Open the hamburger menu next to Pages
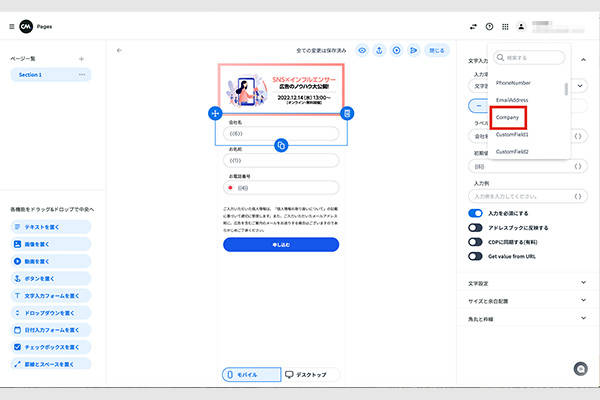This screenshot has height=400, width=600. click(12, 26)
